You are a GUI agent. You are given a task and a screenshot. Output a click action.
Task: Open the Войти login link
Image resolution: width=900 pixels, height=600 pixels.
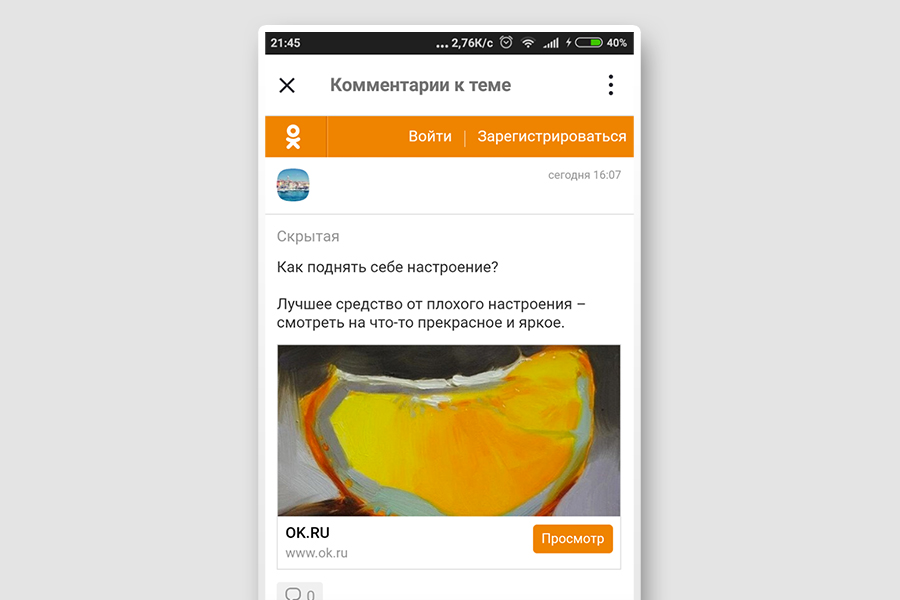pos(430,137)
